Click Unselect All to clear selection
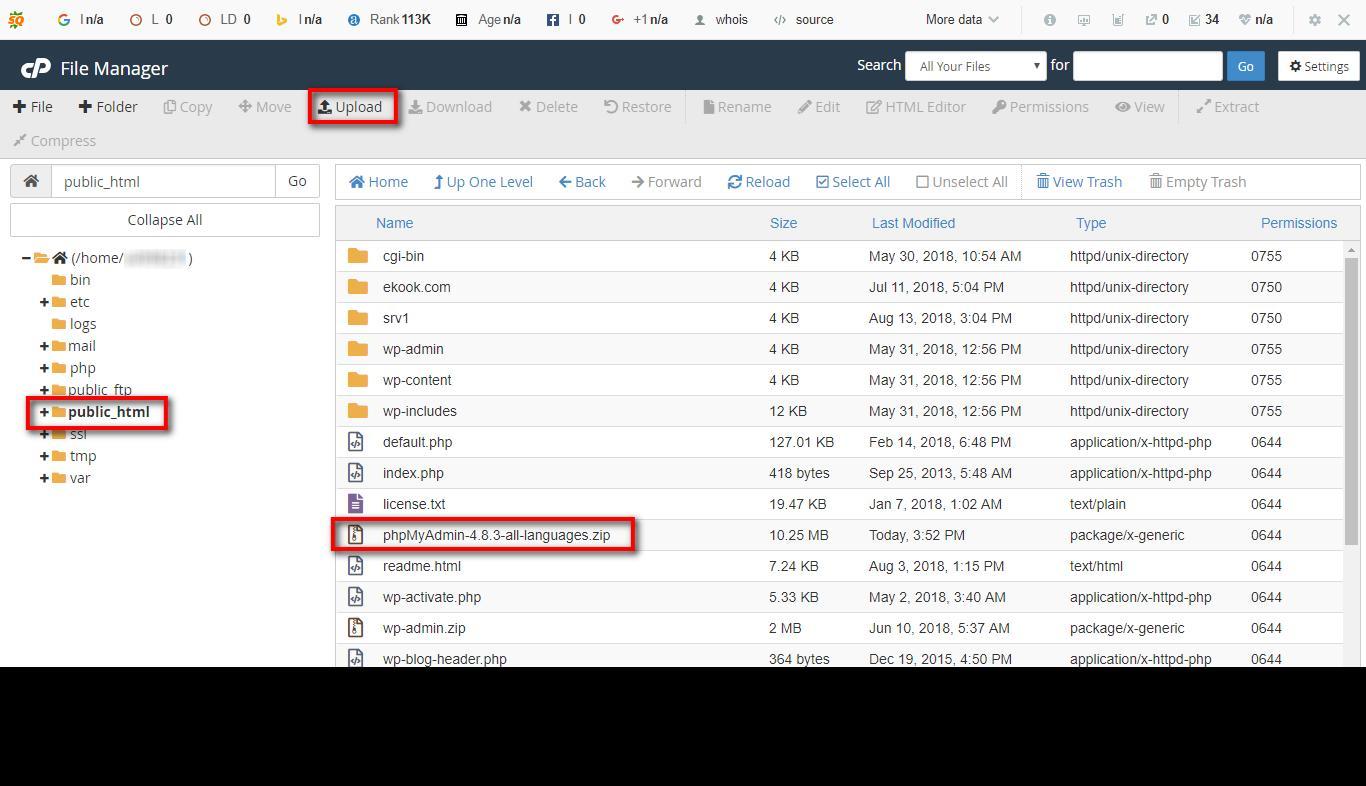The image size is (1366, 786). pos(961,181)
